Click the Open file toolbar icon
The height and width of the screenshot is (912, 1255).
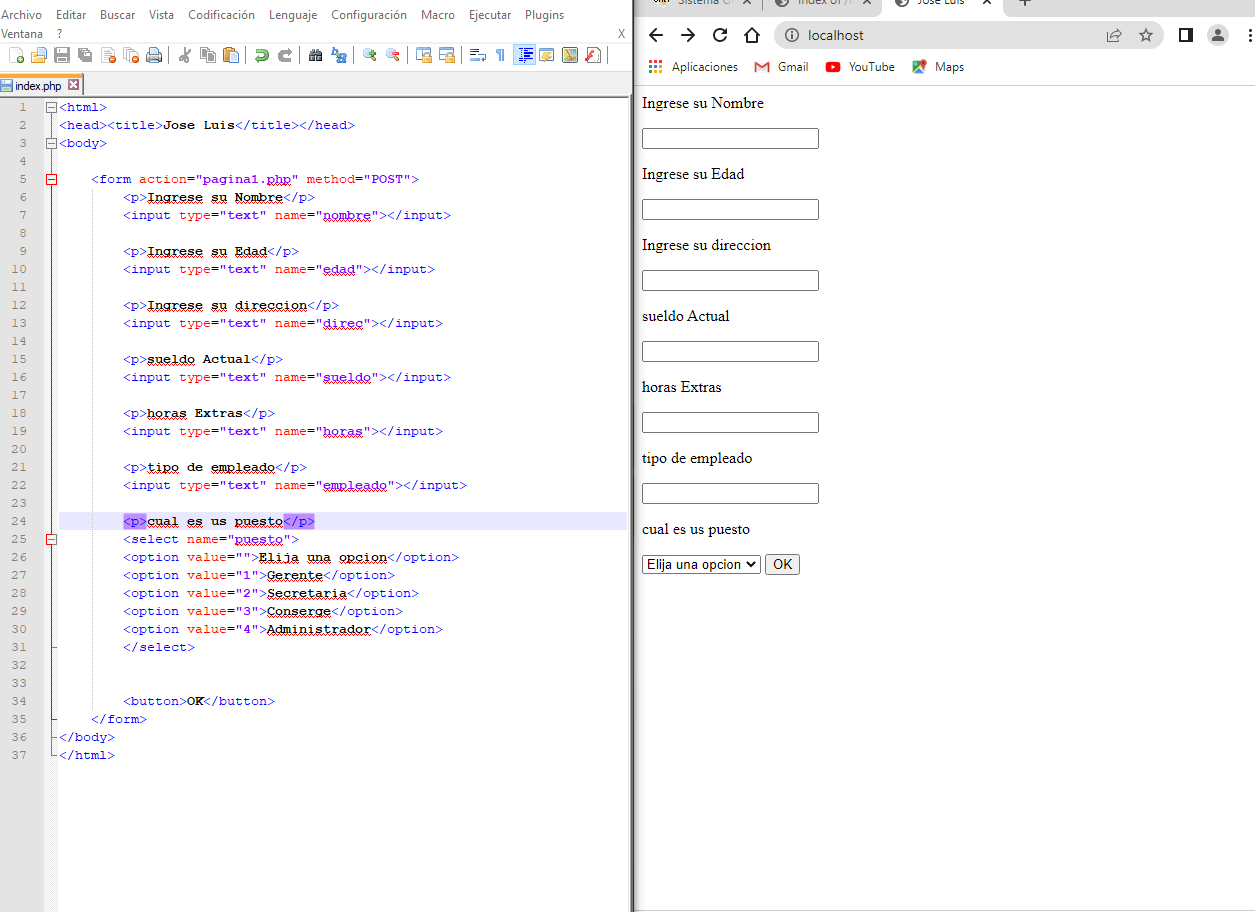click(39, 55)
